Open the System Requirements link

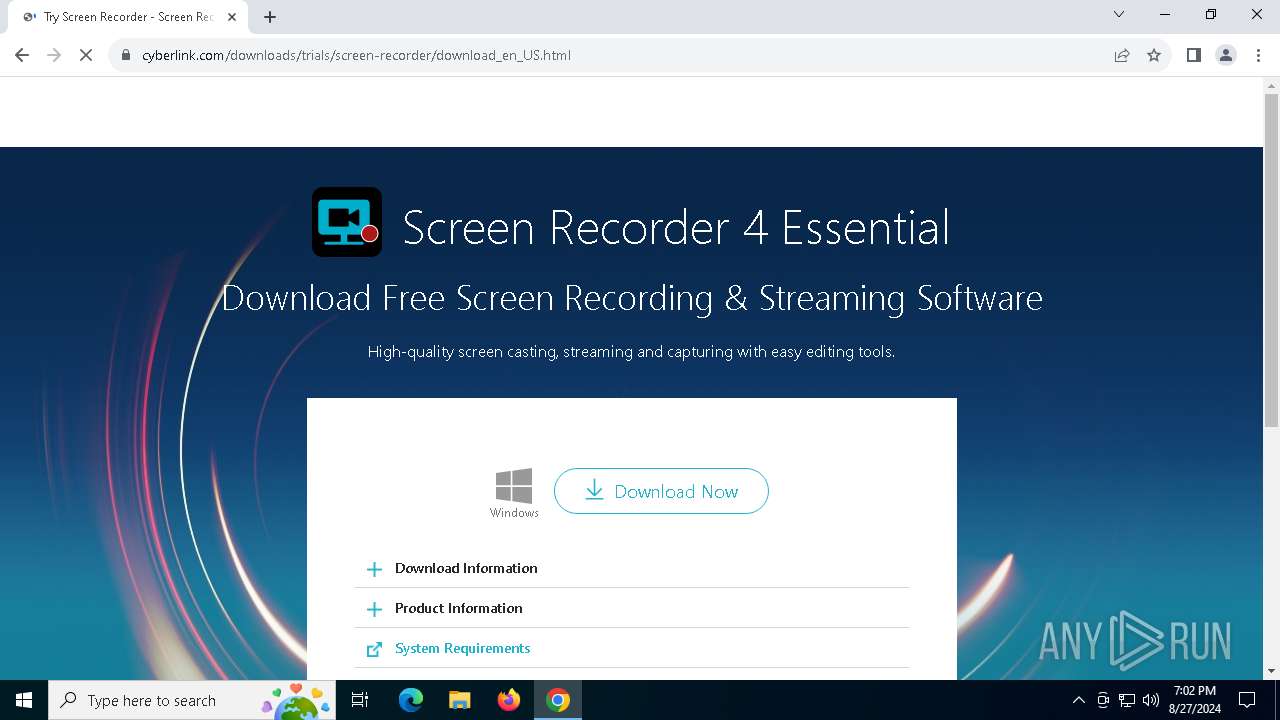462,648
